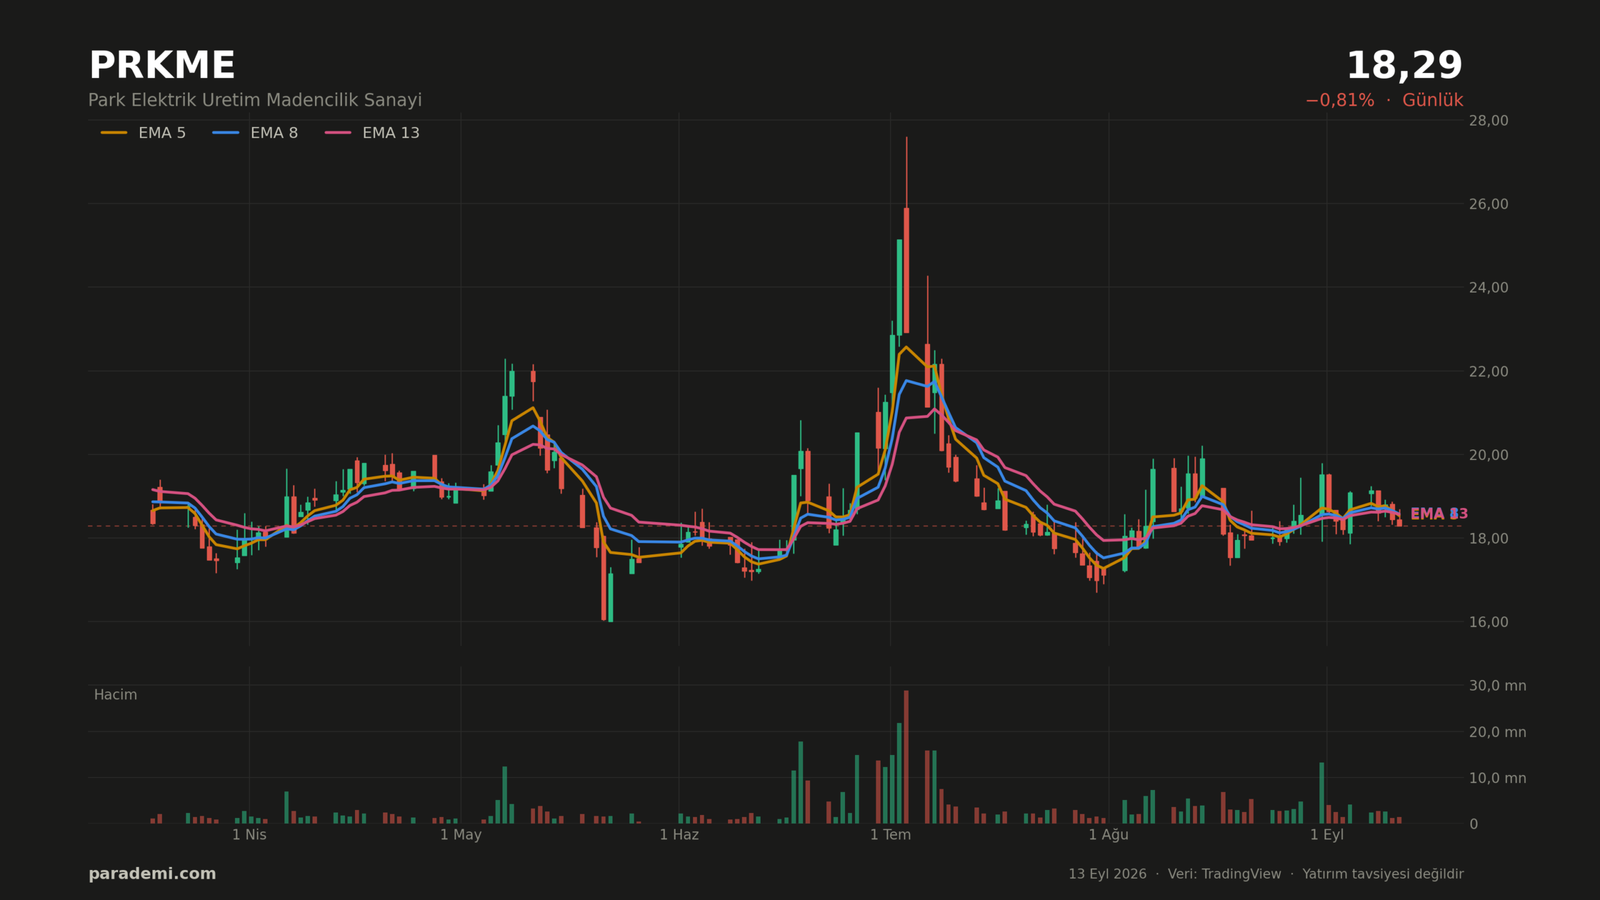Click the 26,00 price axis label

[1488, 204]
